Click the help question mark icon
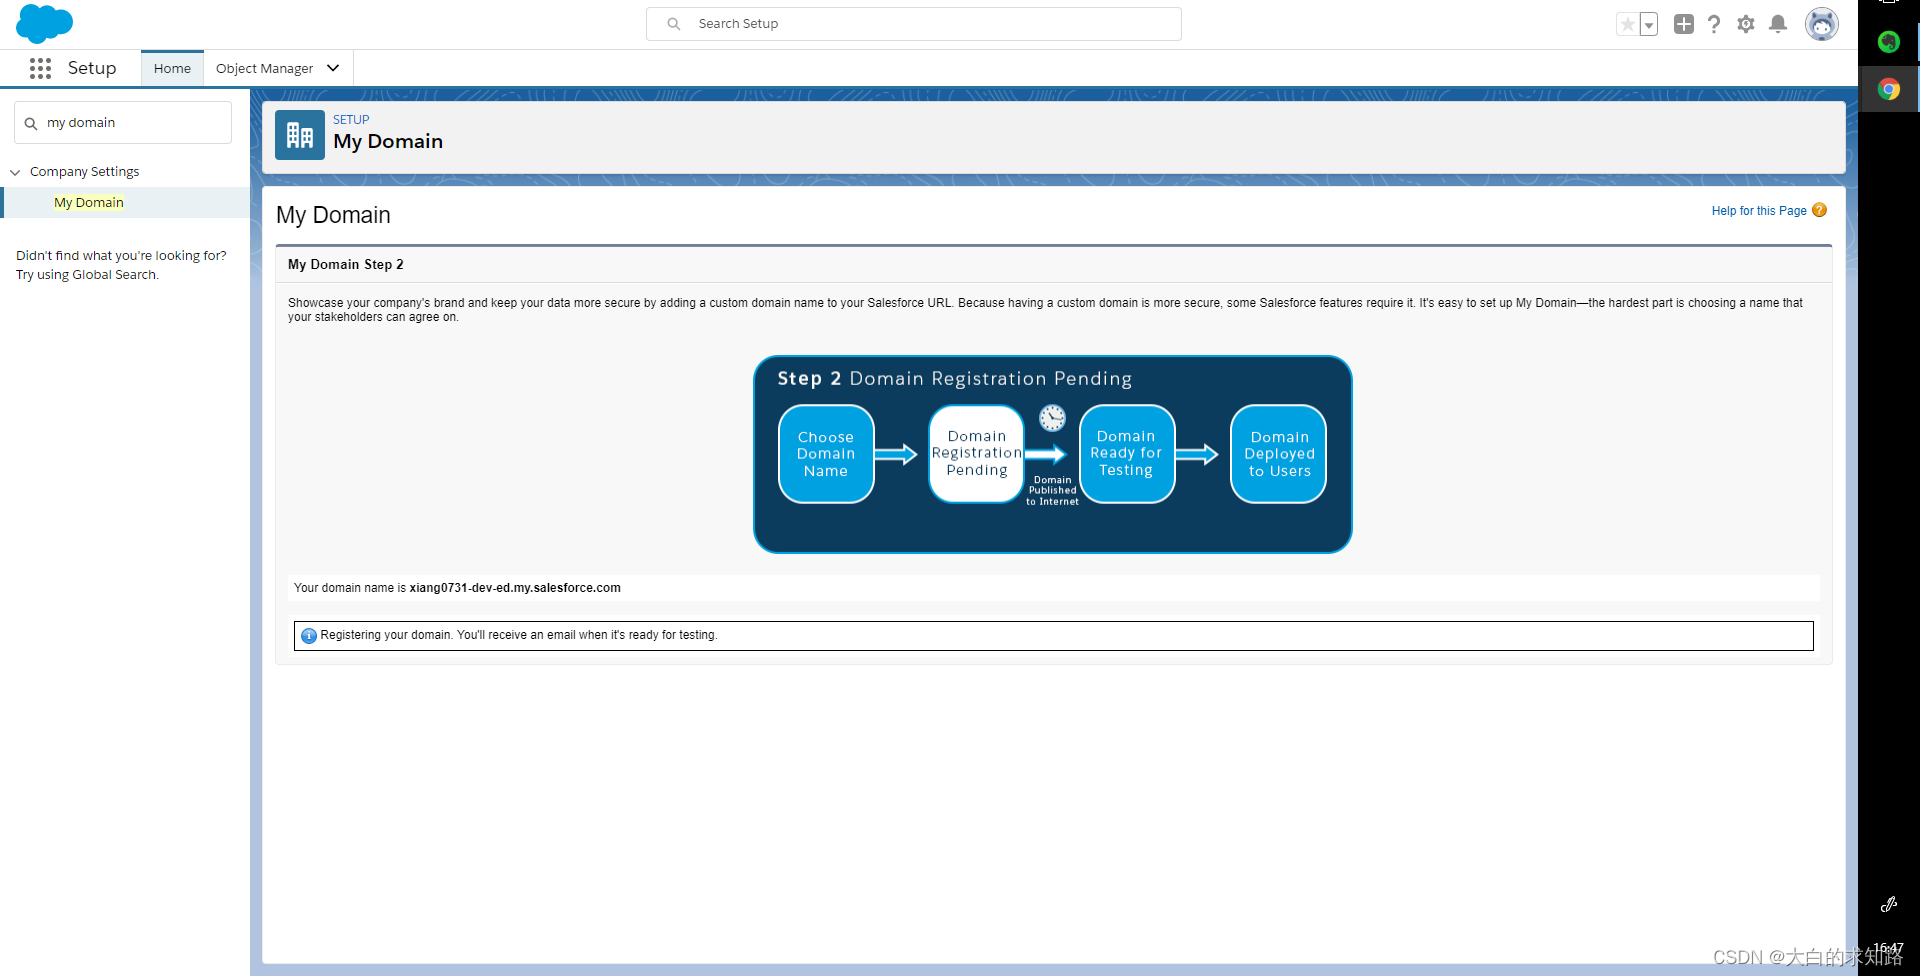Screen dimensions: 1920x976 click(x=1714, y=23)
